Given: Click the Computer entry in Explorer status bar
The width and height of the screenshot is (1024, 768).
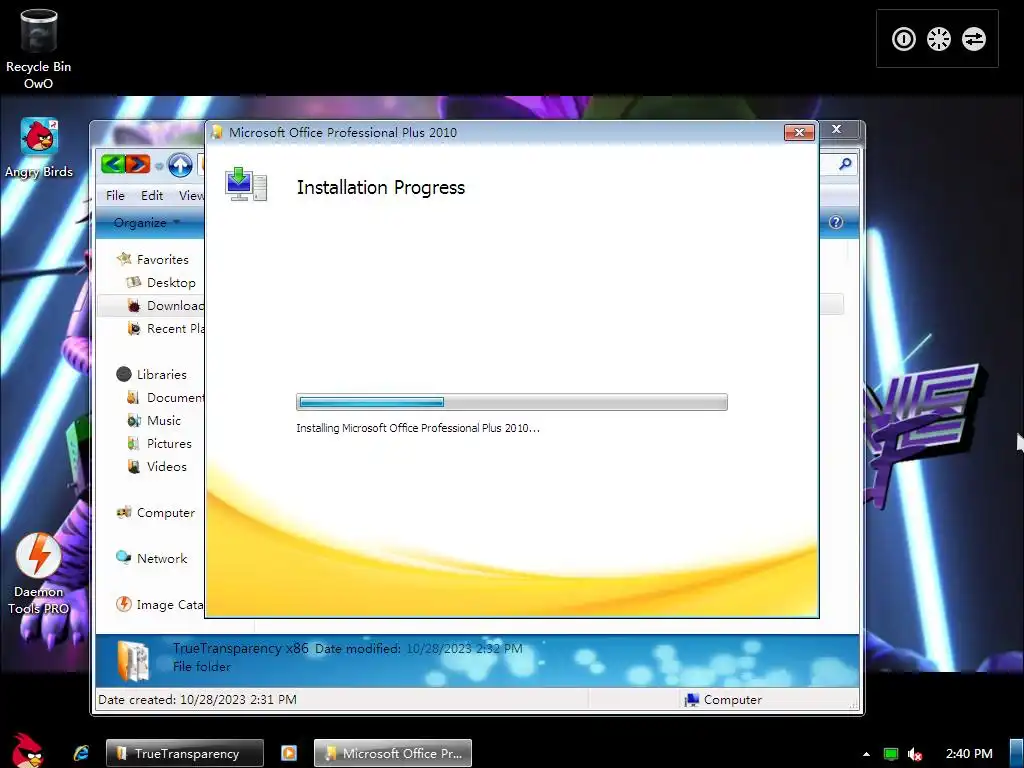Looking at the screenshot, I should point(723,699).
